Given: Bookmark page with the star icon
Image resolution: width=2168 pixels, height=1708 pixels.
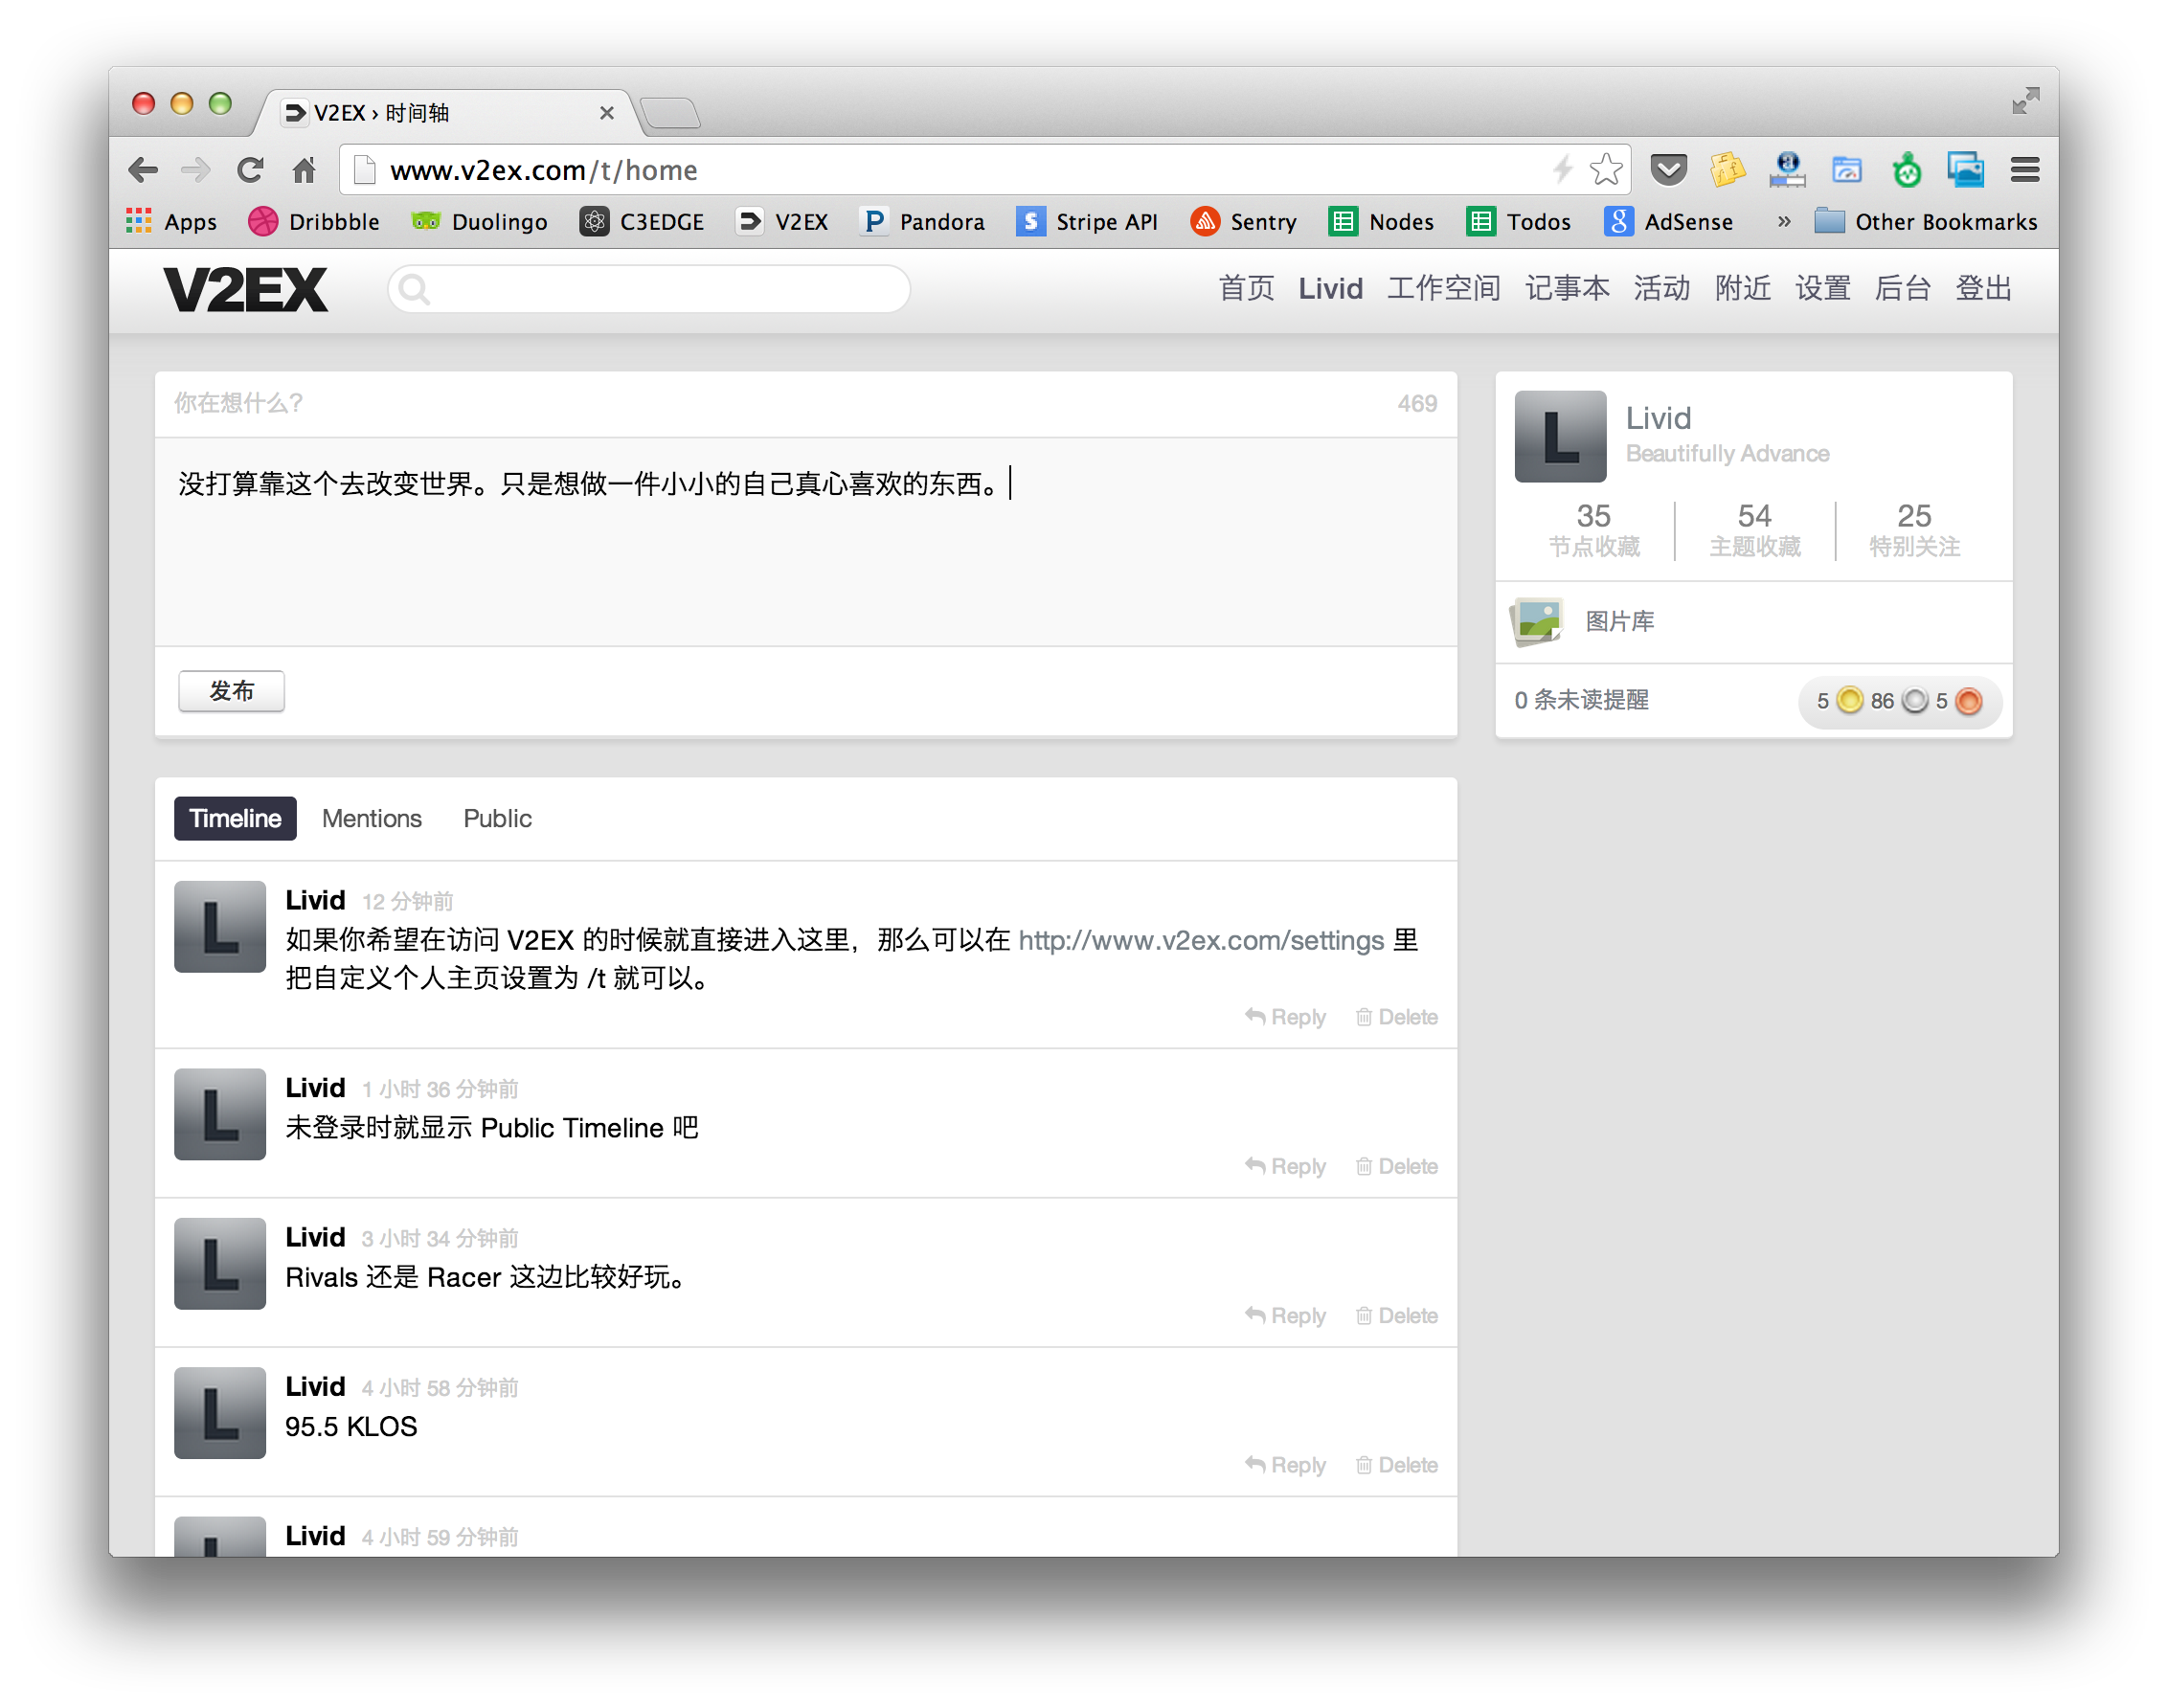Looking at the screenshot, I should (x=1606, y=169).
